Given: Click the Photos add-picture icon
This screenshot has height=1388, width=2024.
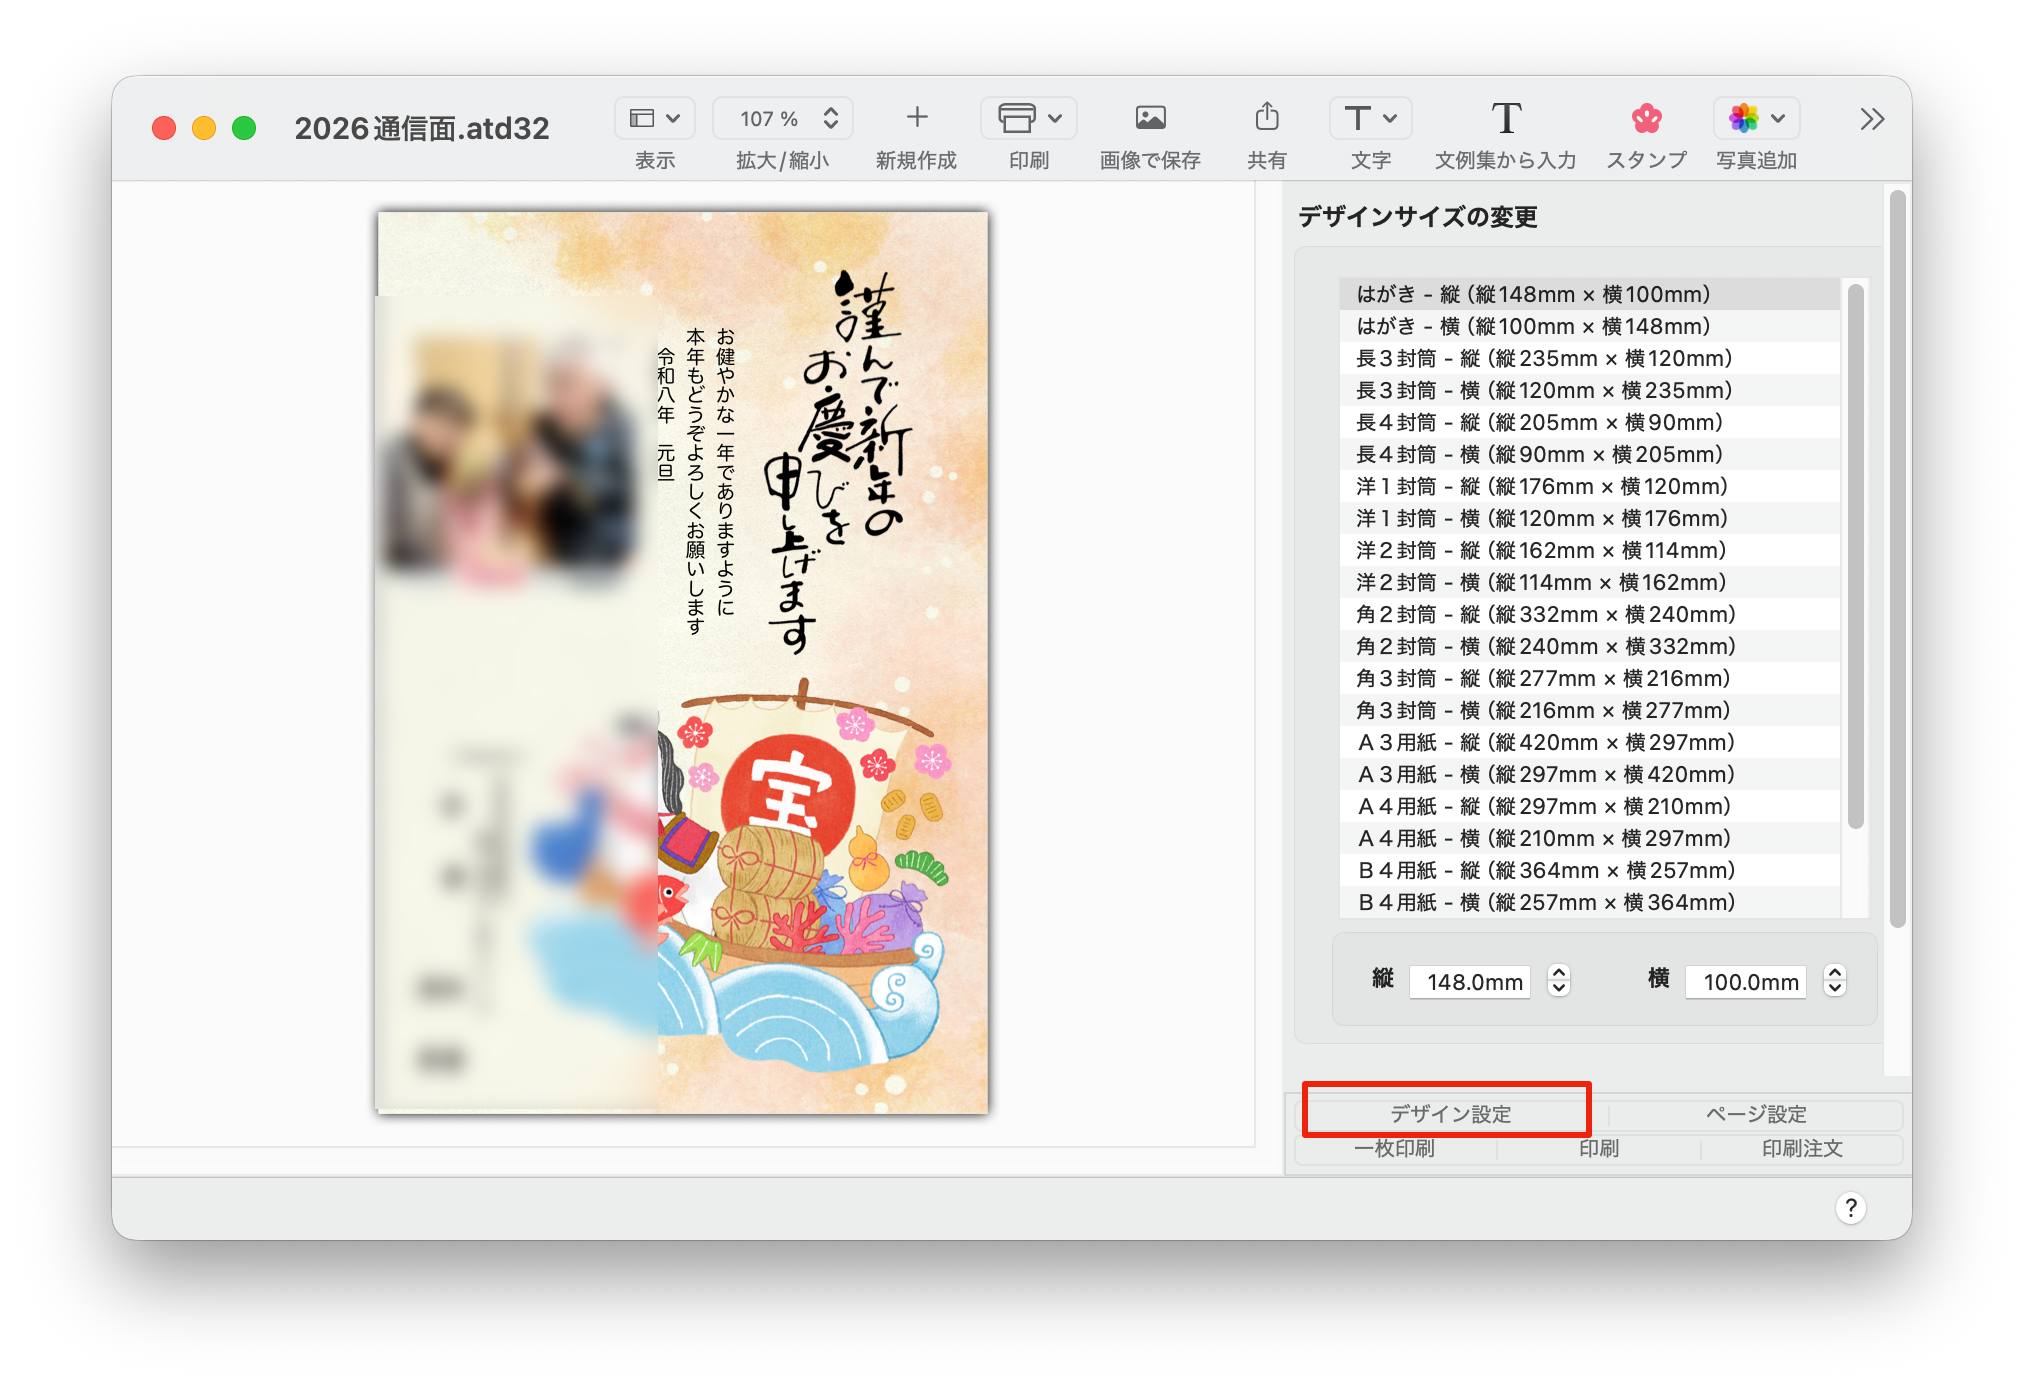Looking at the screenshot, I should click(1744, 118).
